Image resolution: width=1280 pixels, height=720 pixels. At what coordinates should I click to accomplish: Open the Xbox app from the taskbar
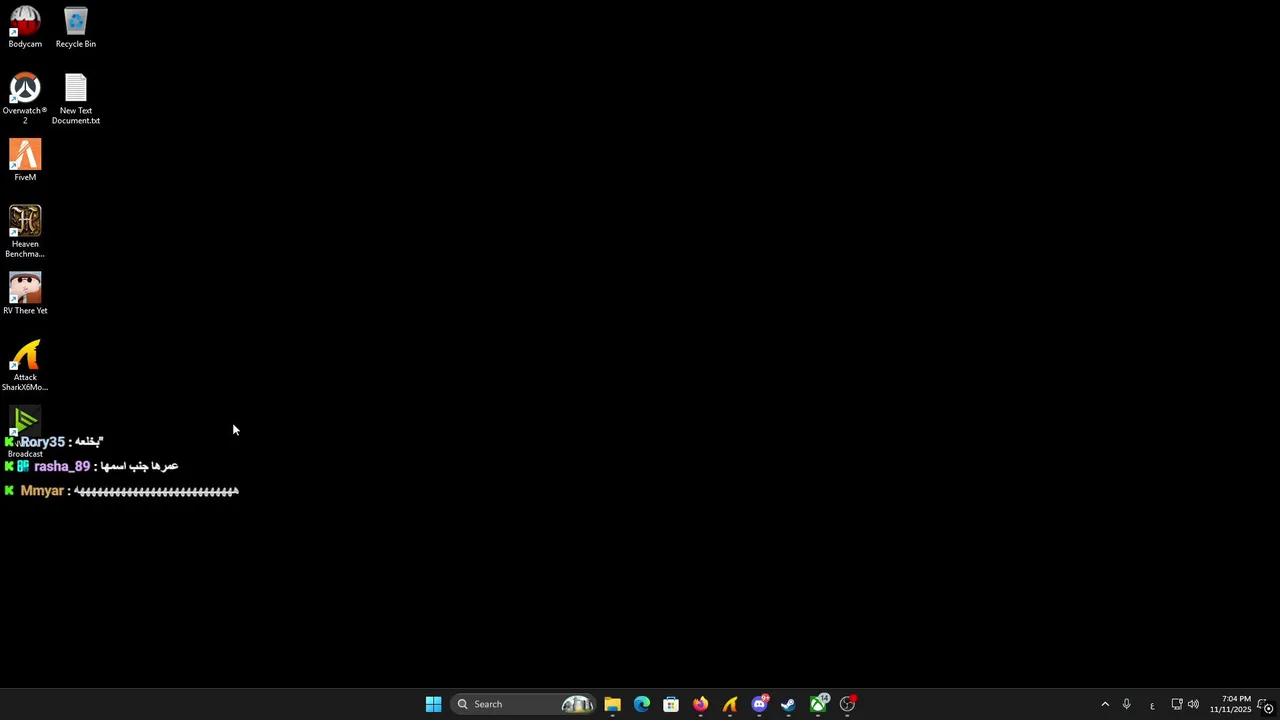818,704
